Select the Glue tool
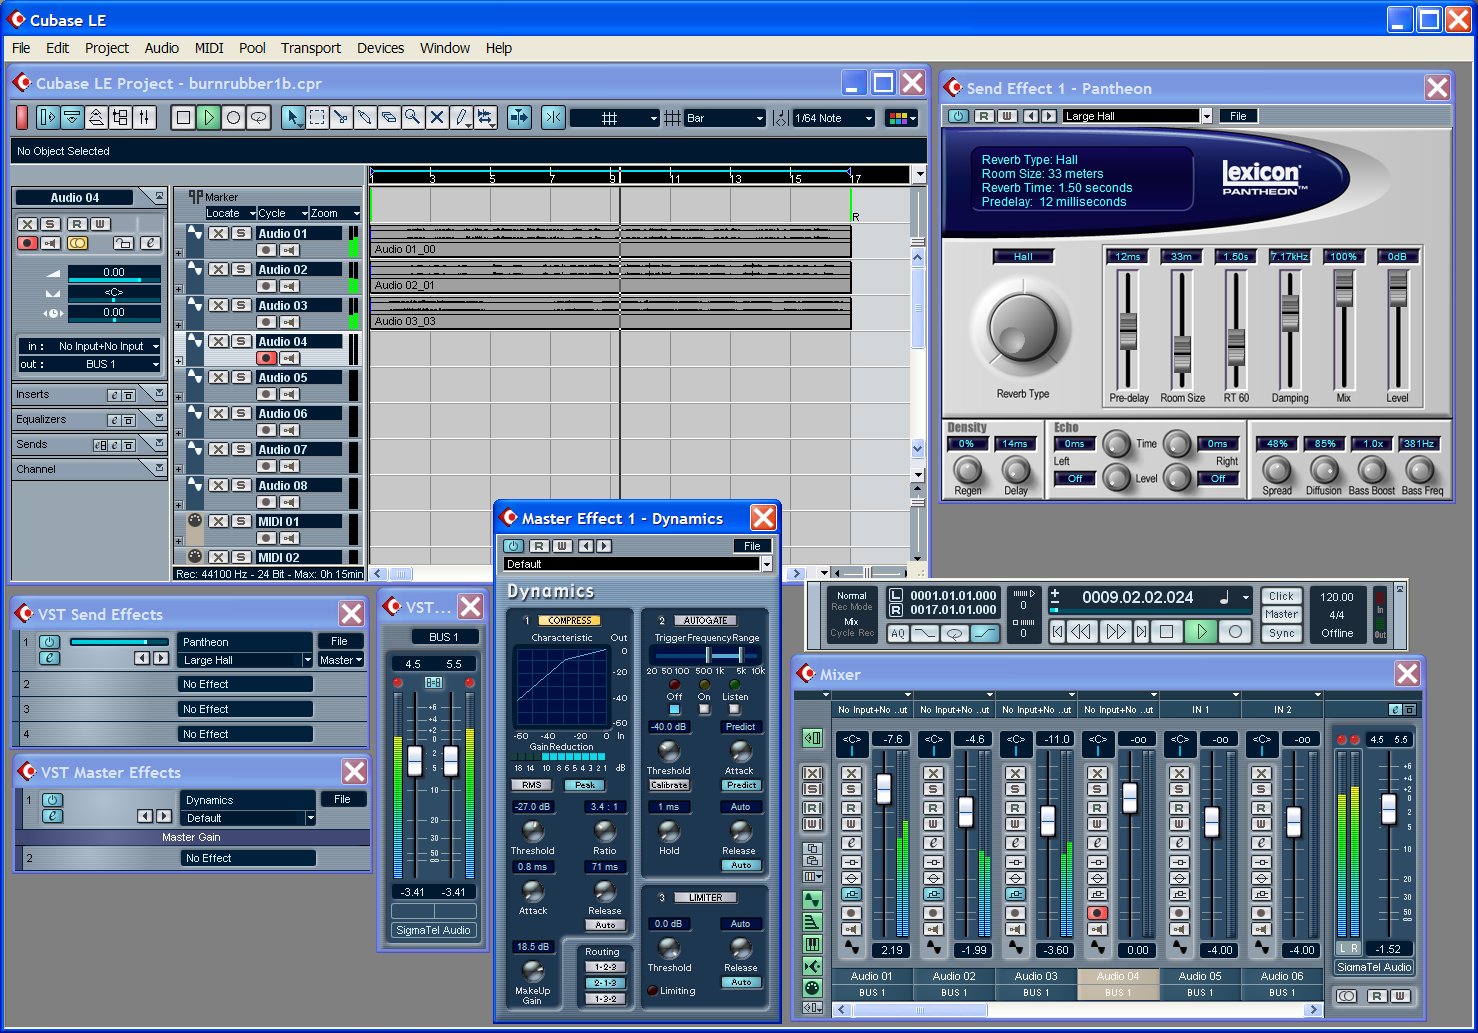This screenshot has height=1033, width=1478. (365, 117)
